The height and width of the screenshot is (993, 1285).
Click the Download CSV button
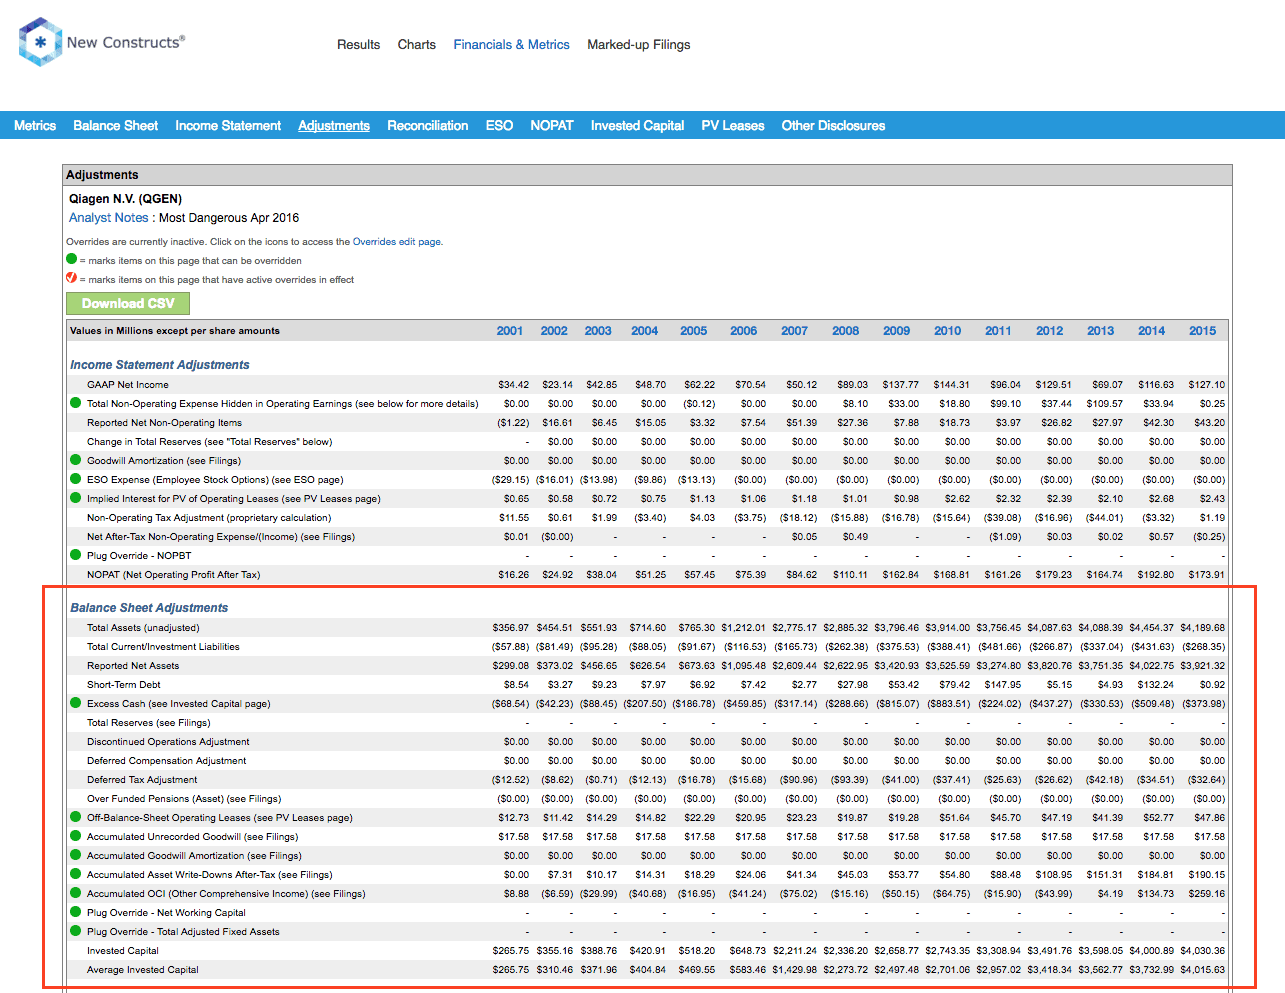128,303
